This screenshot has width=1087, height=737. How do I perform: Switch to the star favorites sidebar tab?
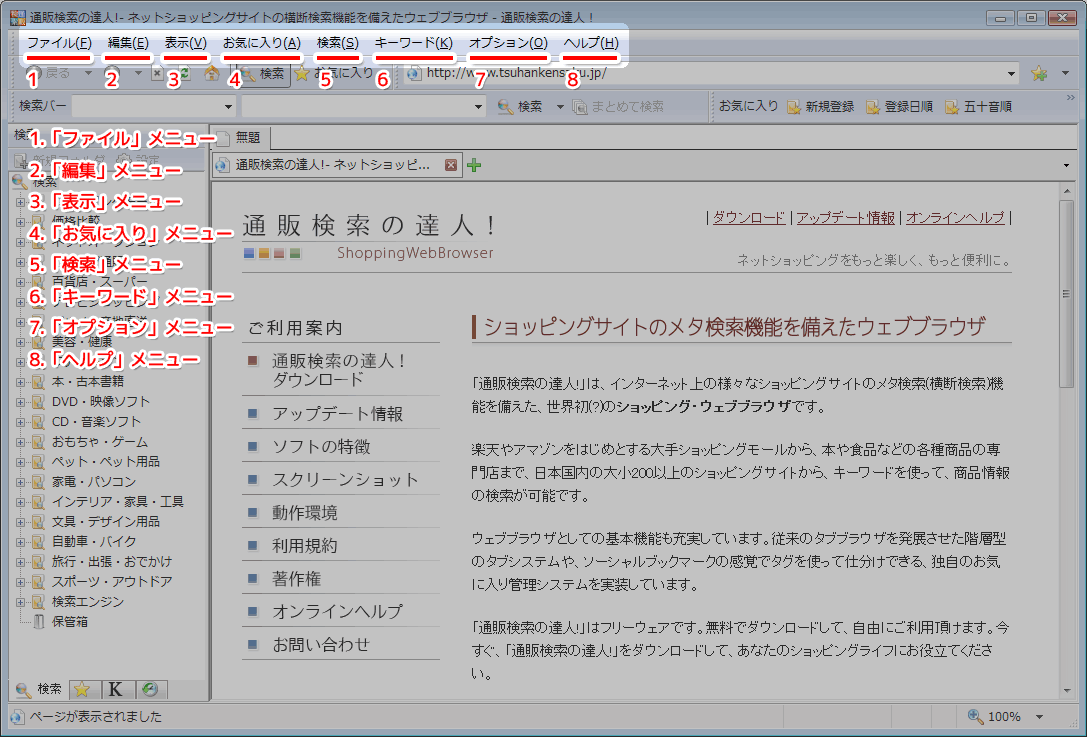82,689
